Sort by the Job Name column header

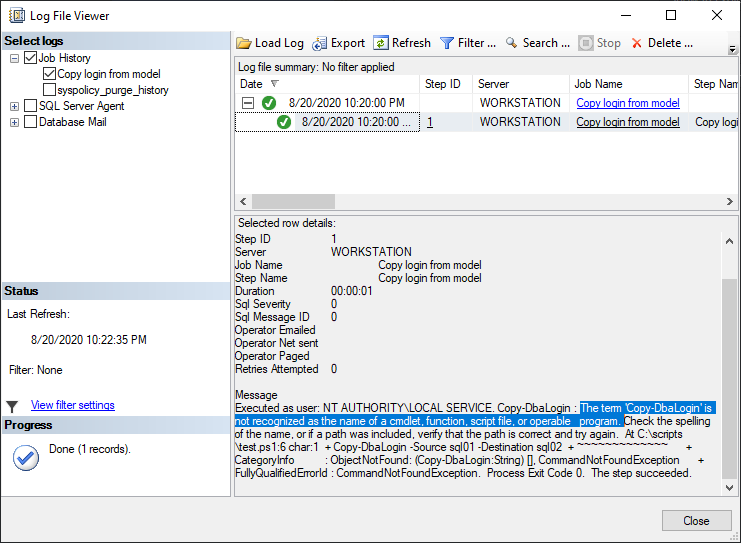point(629,84)
